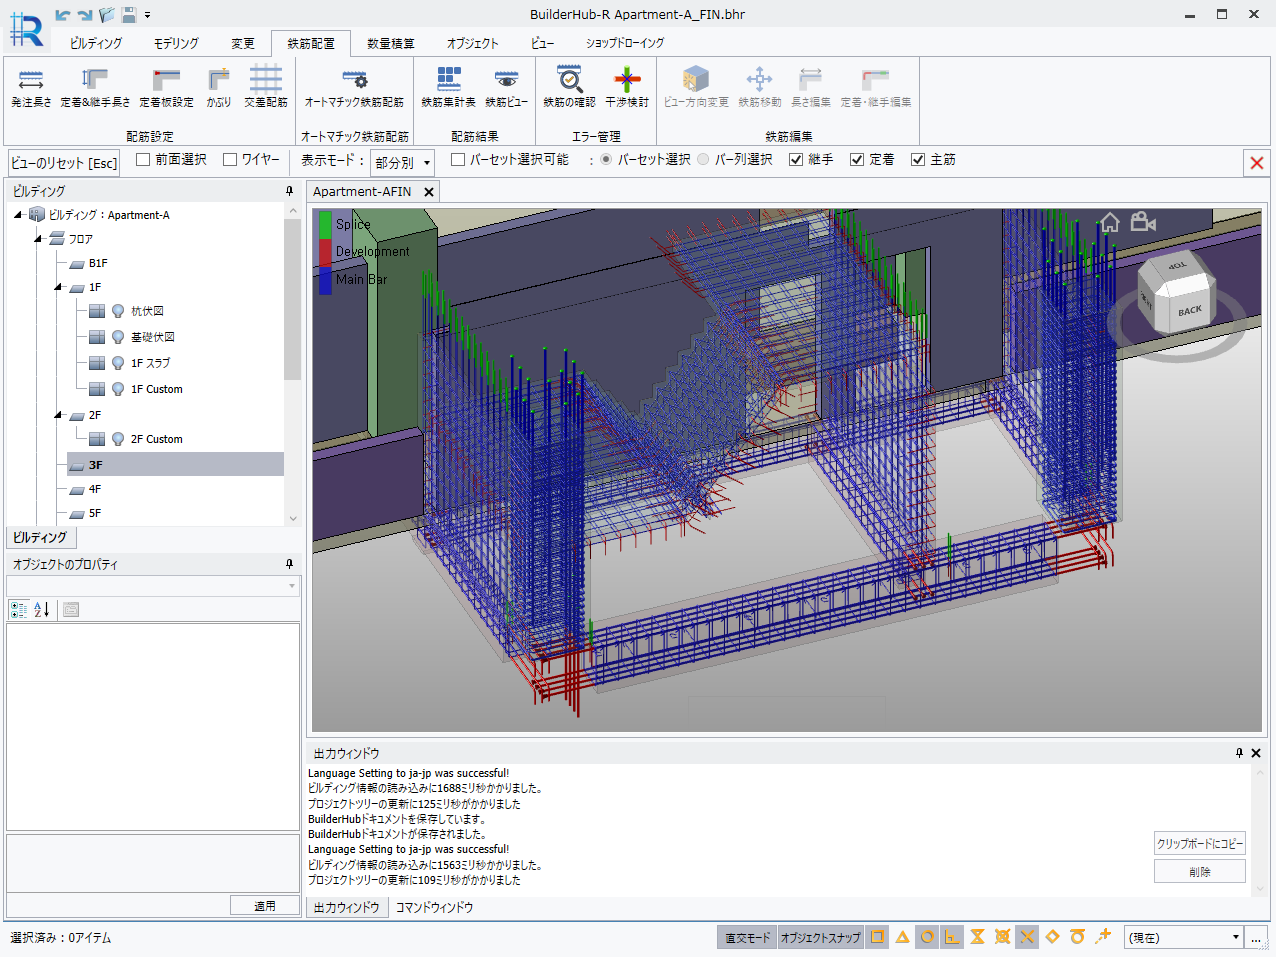The image size is (1276, 957).
Task: Uncheck the 定着 checkbox
Action: click(857, 159)
